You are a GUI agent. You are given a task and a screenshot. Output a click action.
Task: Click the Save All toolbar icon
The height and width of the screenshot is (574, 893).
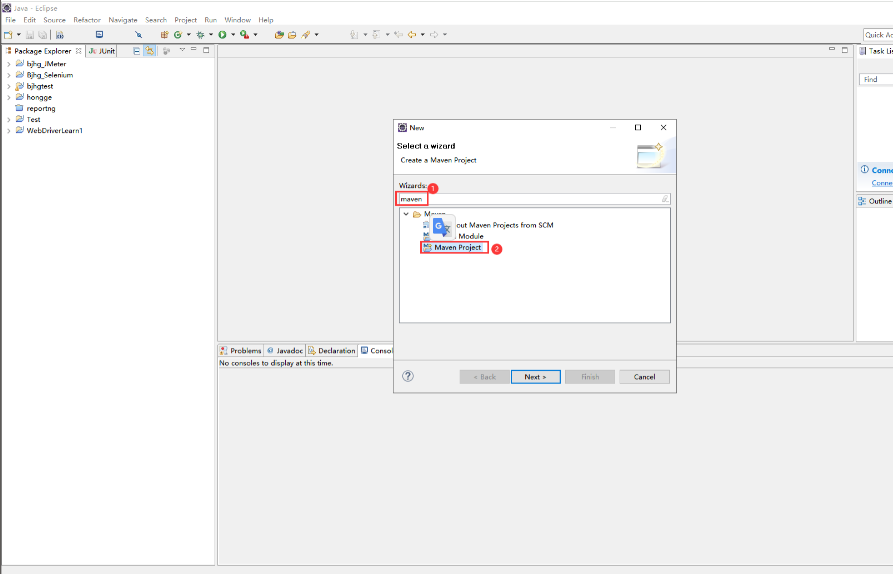(x=42, y=35)
